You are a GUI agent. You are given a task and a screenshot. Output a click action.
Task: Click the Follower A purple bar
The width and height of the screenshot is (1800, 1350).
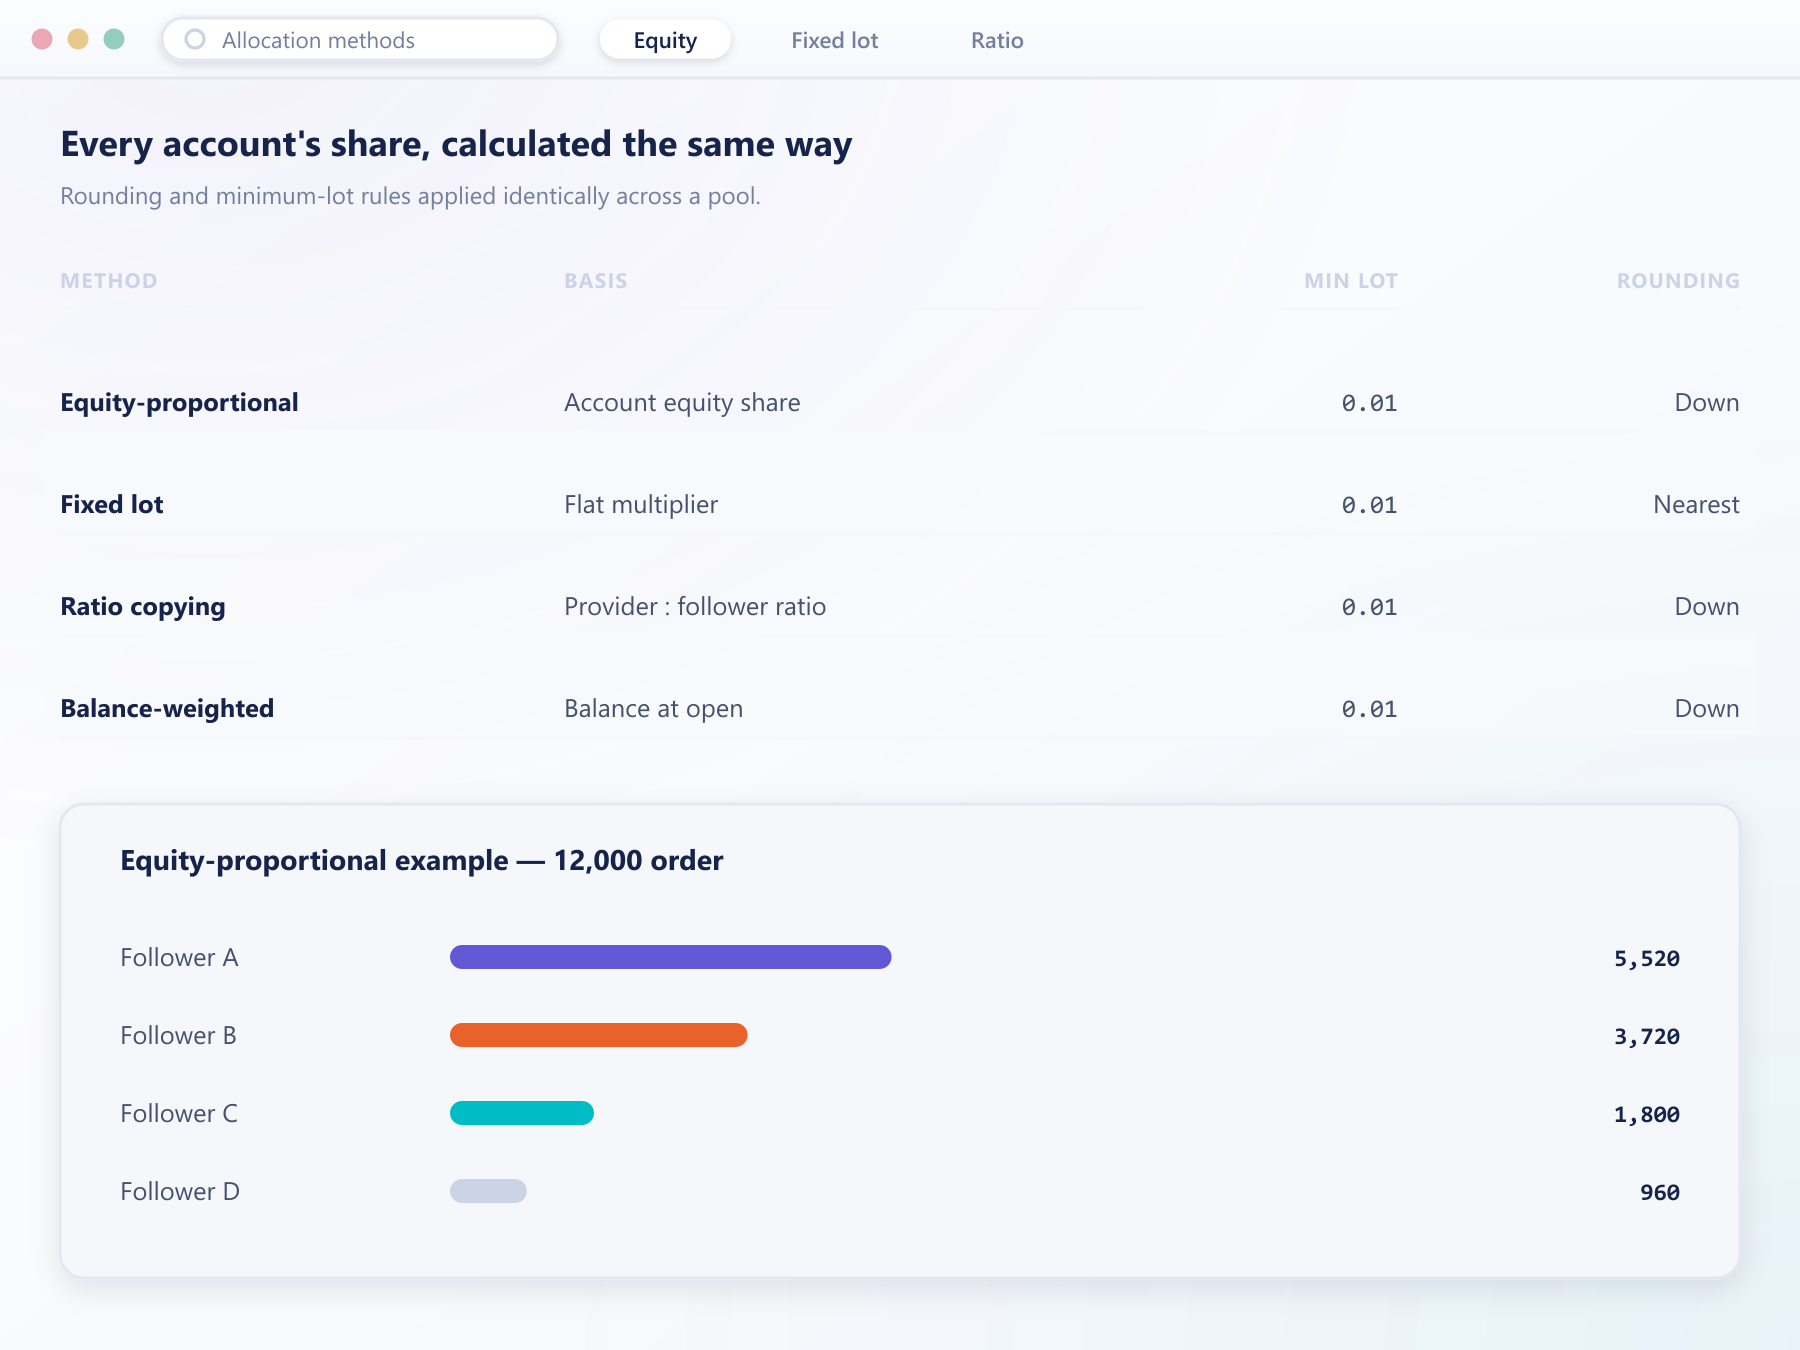[x=671, y=957]
